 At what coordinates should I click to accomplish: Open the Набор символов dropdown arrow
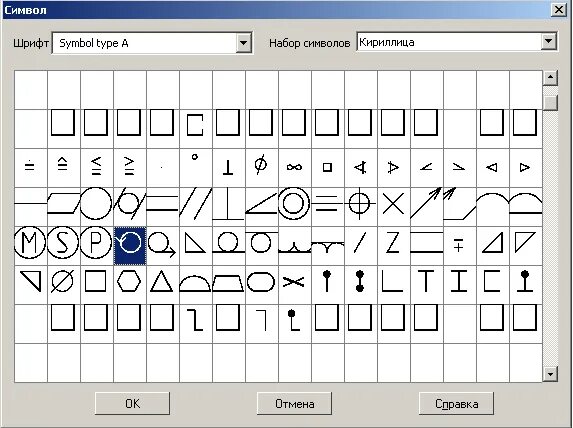click(x=548, y=42)
